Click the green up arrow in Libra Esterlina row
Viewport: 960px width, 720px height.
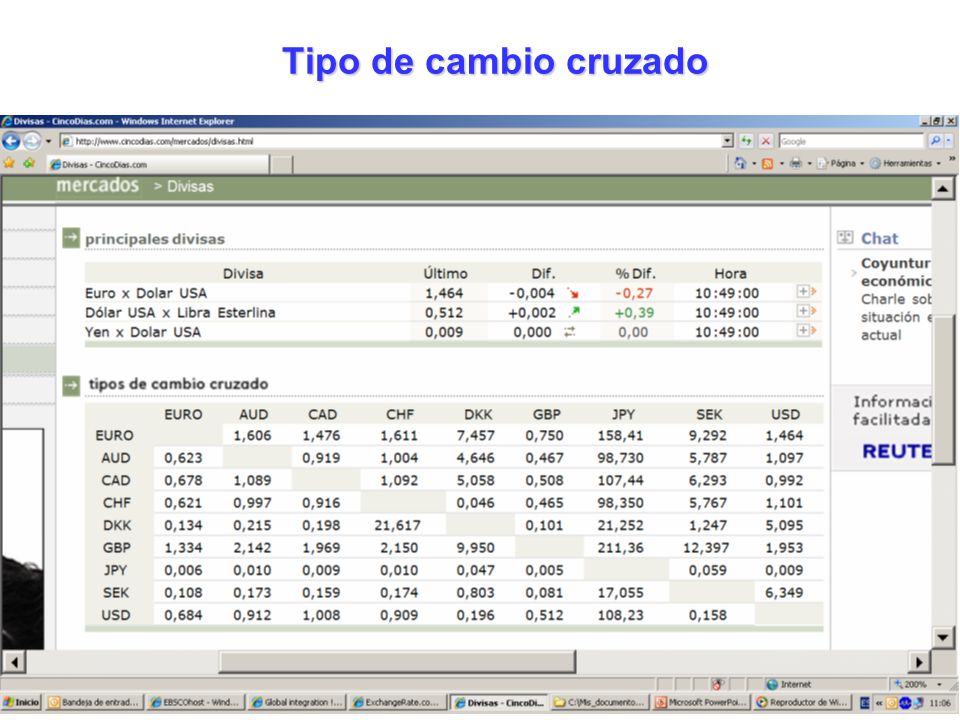coord(574,312)
